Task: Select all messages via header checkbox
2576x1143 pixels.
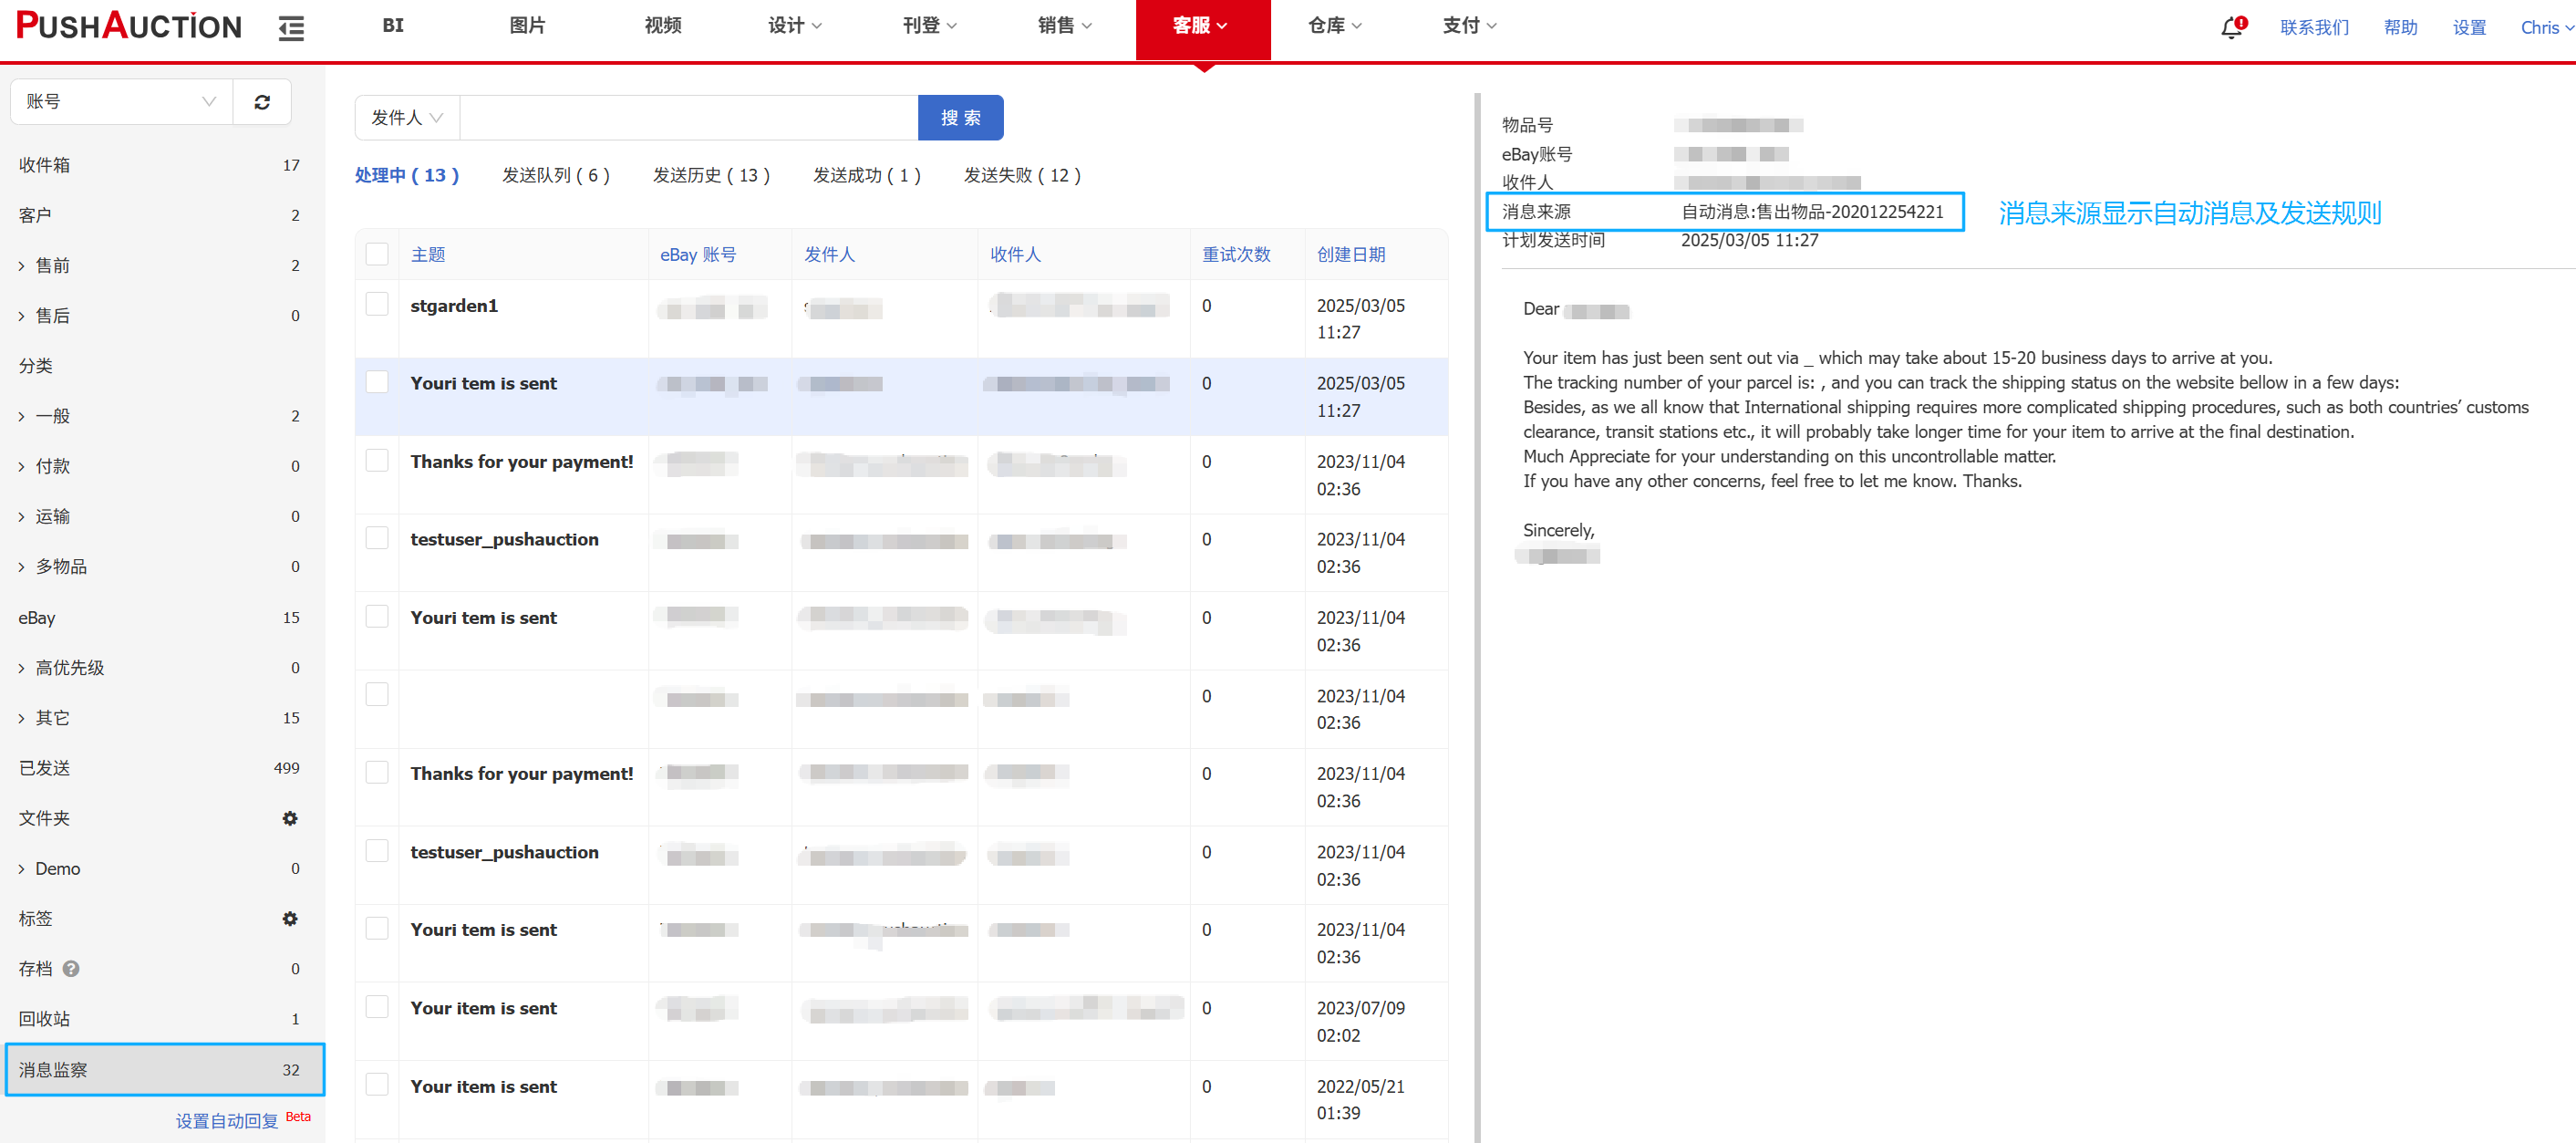Action: [x=377, y=254]
